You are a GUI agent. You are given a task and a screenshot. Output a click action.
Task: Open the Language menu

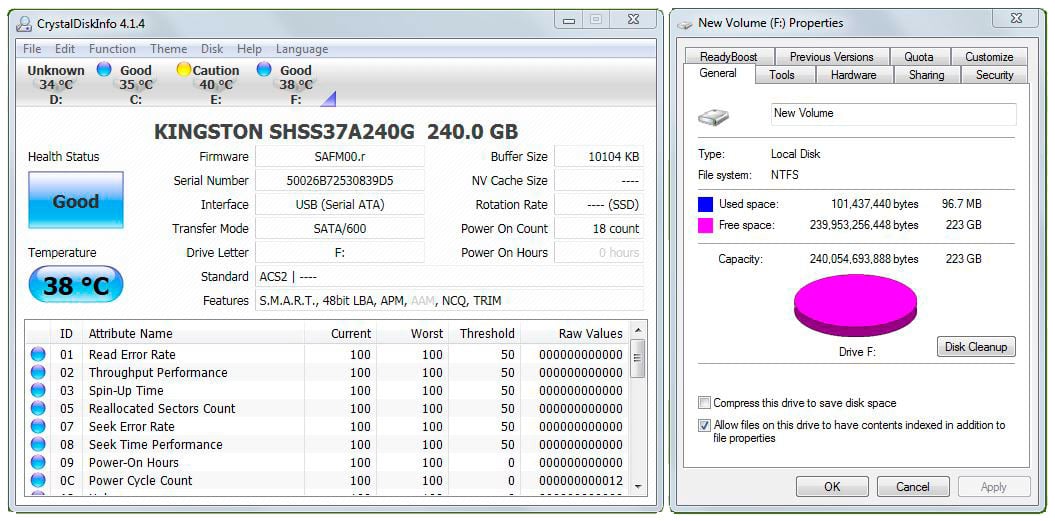[x=302, y=49]
